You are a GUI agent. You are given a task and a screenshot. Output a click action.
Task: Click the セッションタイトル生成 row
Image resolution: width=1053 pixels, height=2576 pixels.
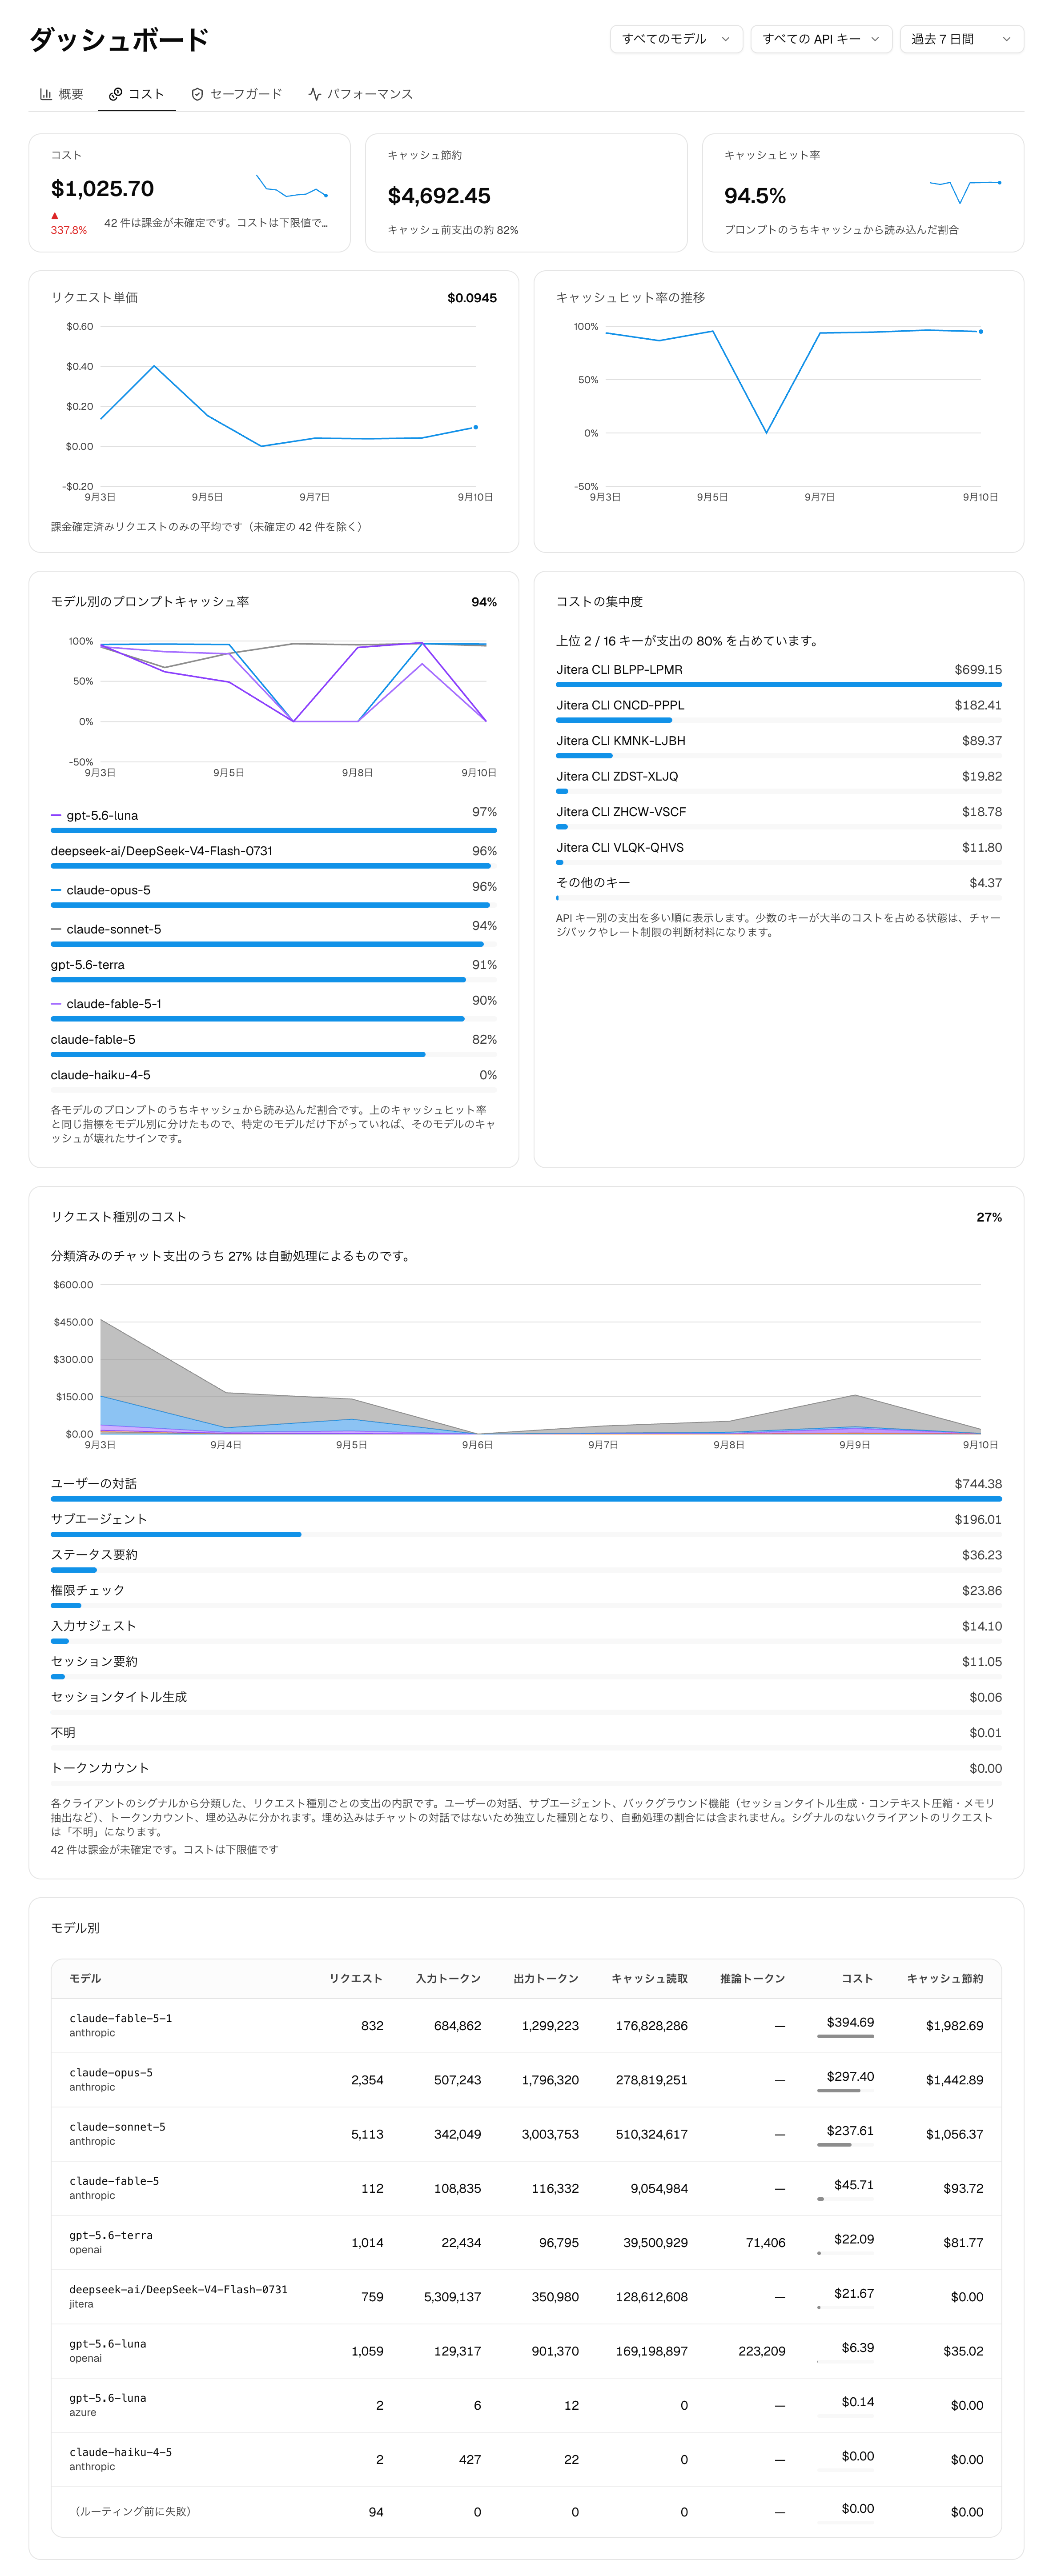coord(526,1702)
